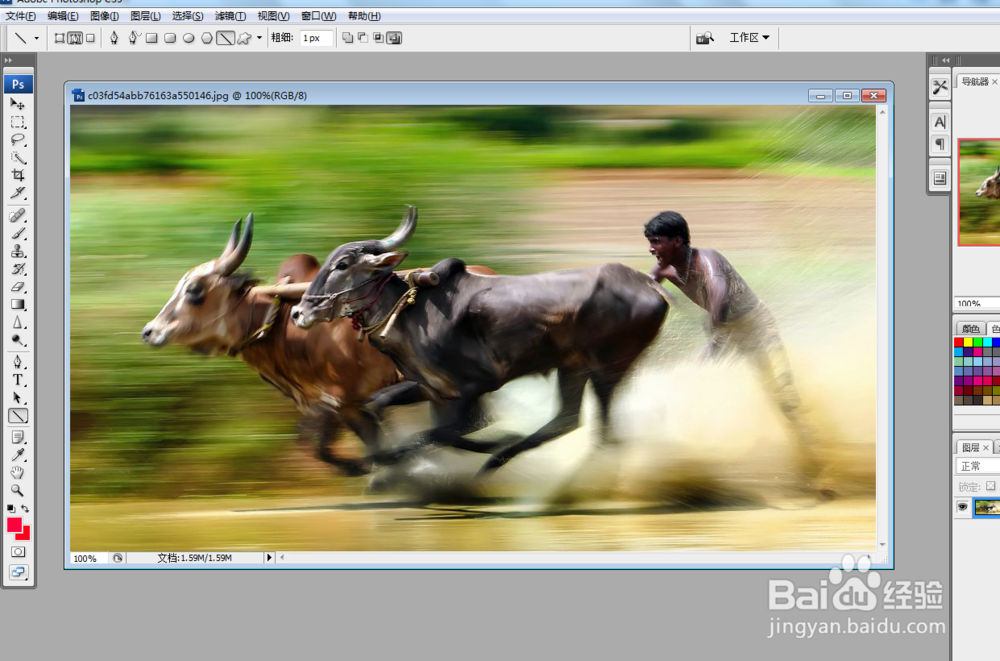Open 滤镜(T) menu

[x=230, y=16]
